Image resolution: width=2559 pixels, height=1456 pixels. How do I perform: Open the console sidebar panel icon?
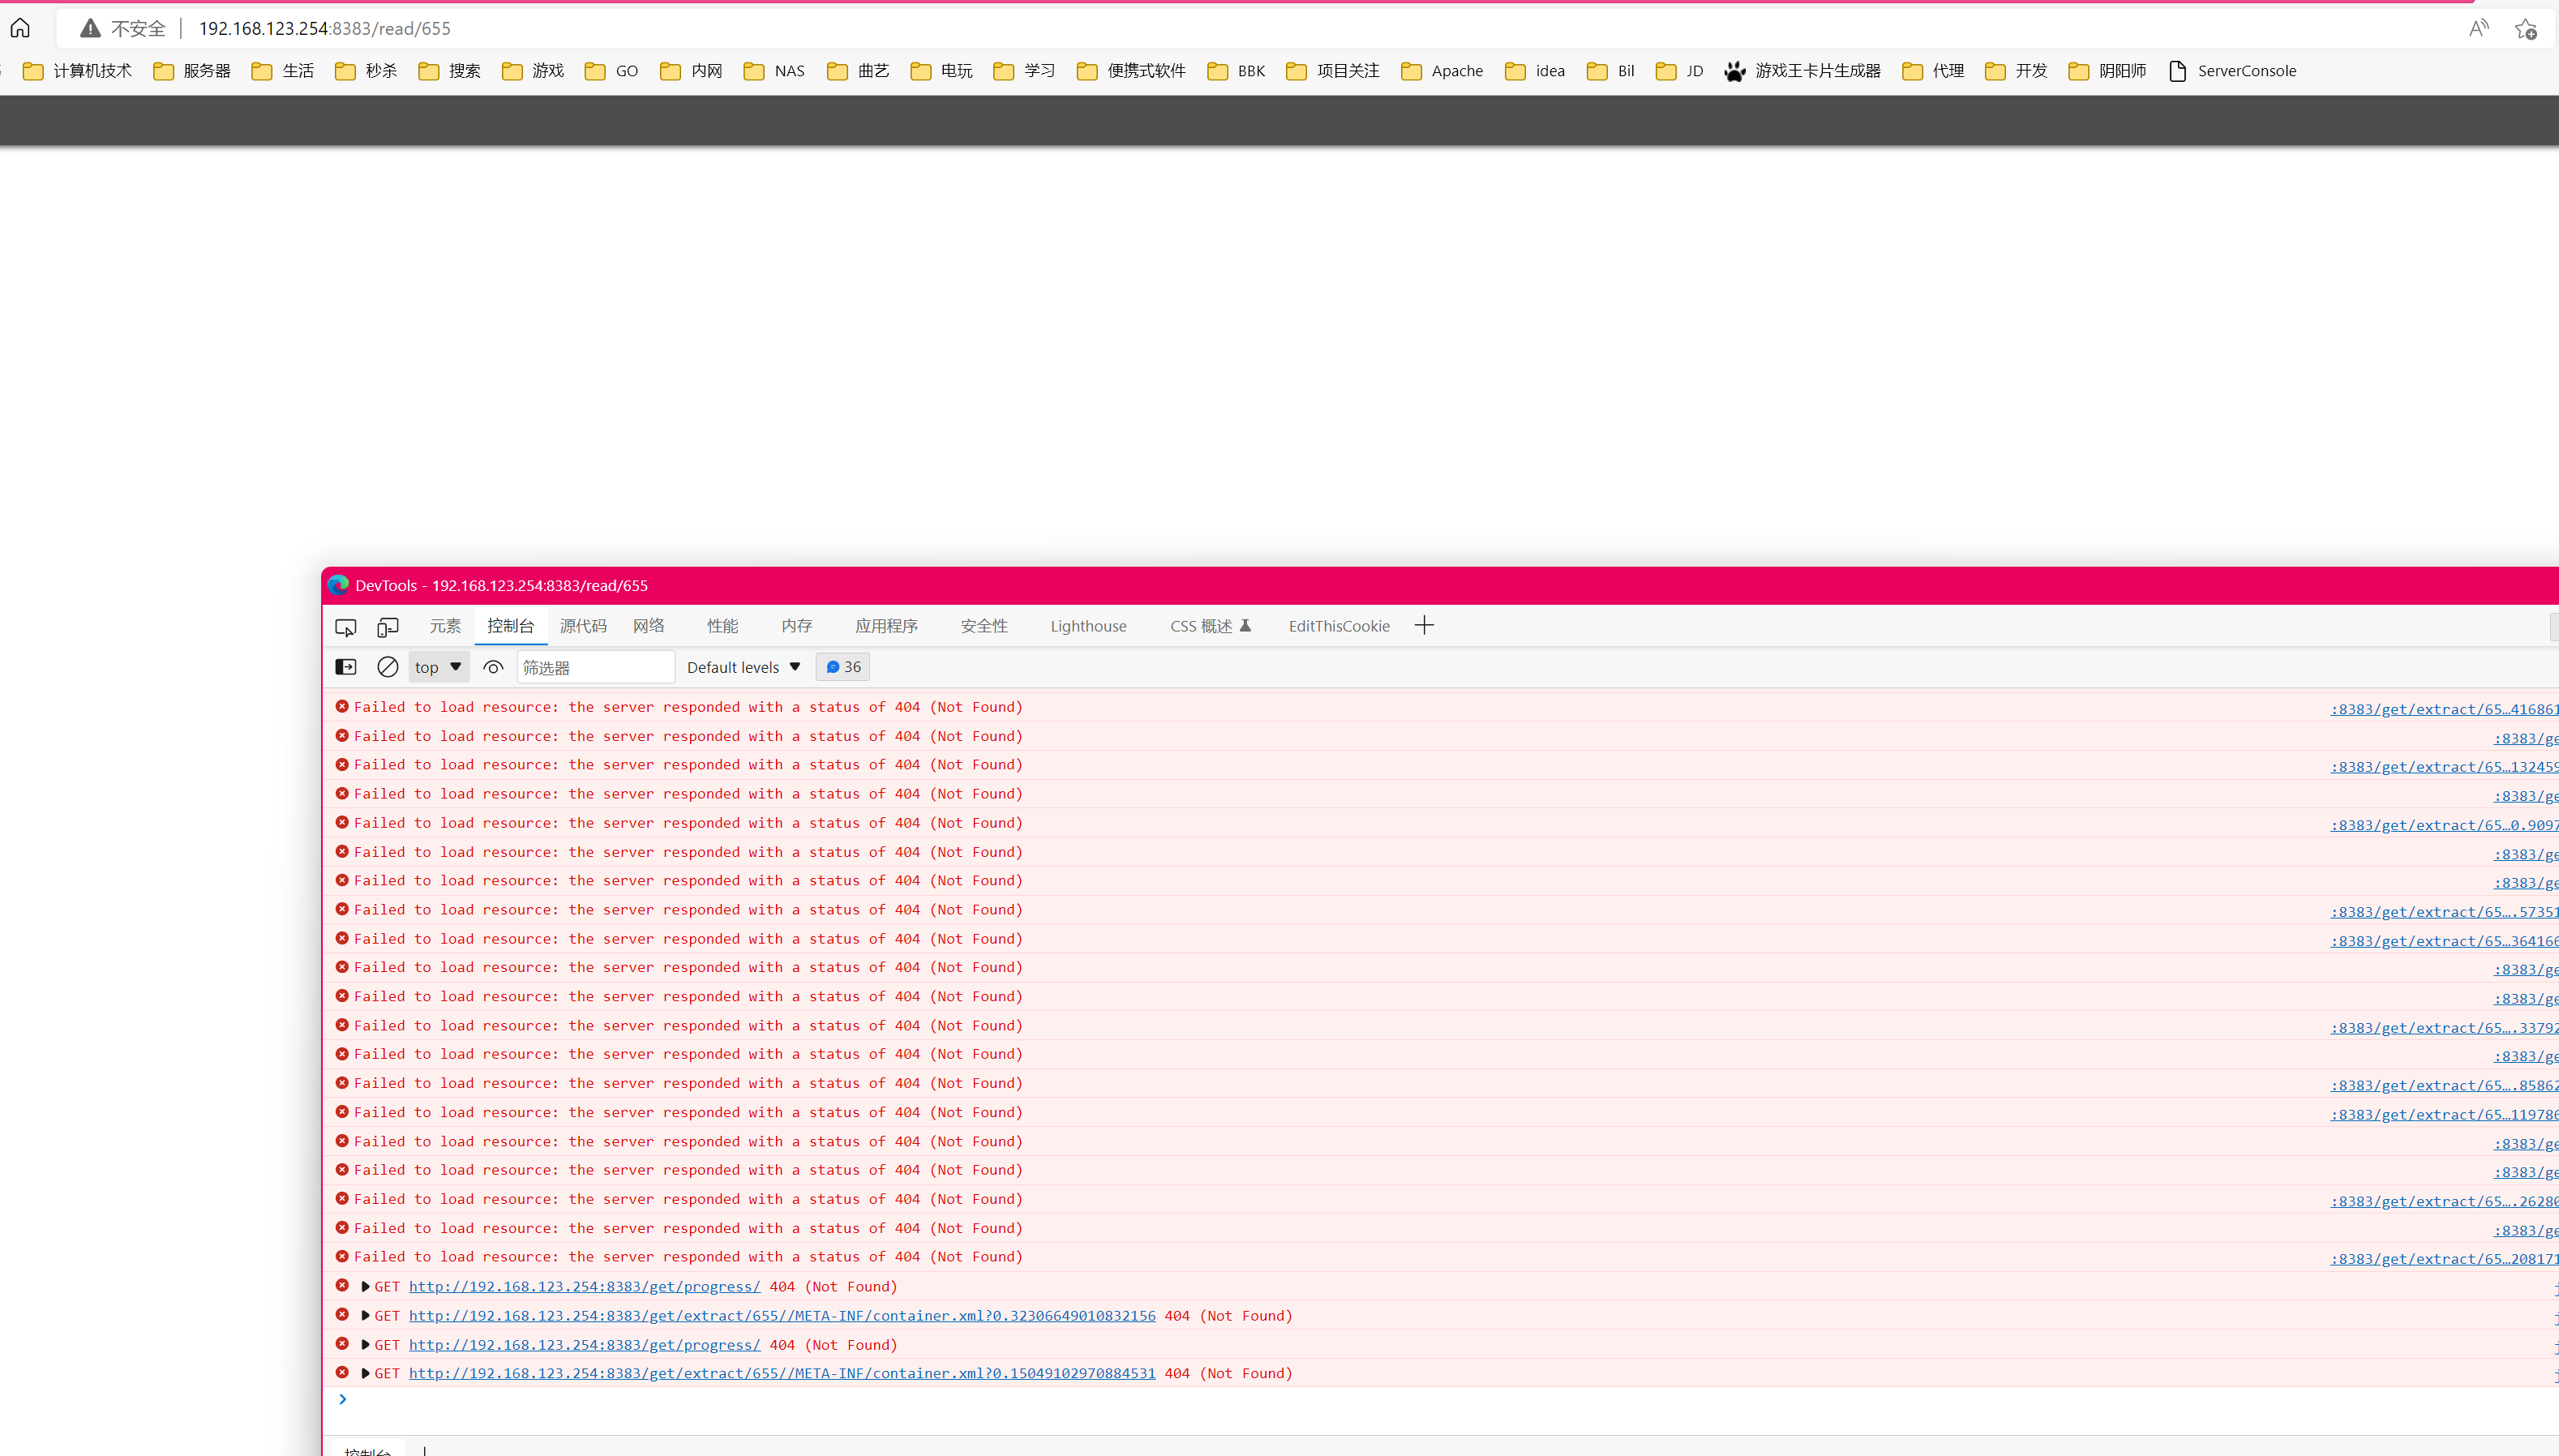345,666
